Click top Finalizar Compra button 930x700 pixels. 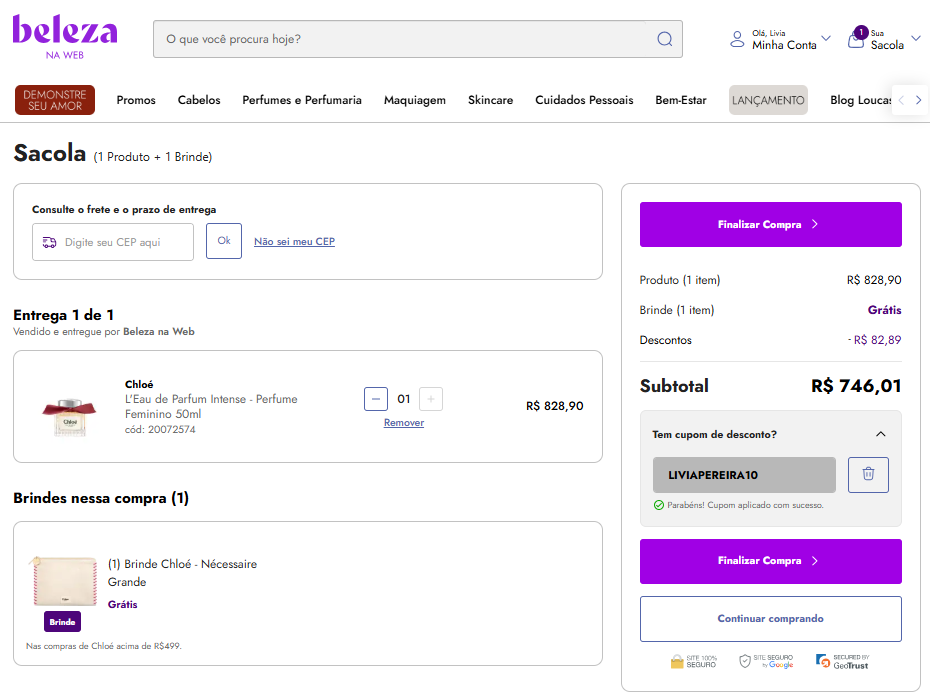pyautogui.click(x=770, y=224)
